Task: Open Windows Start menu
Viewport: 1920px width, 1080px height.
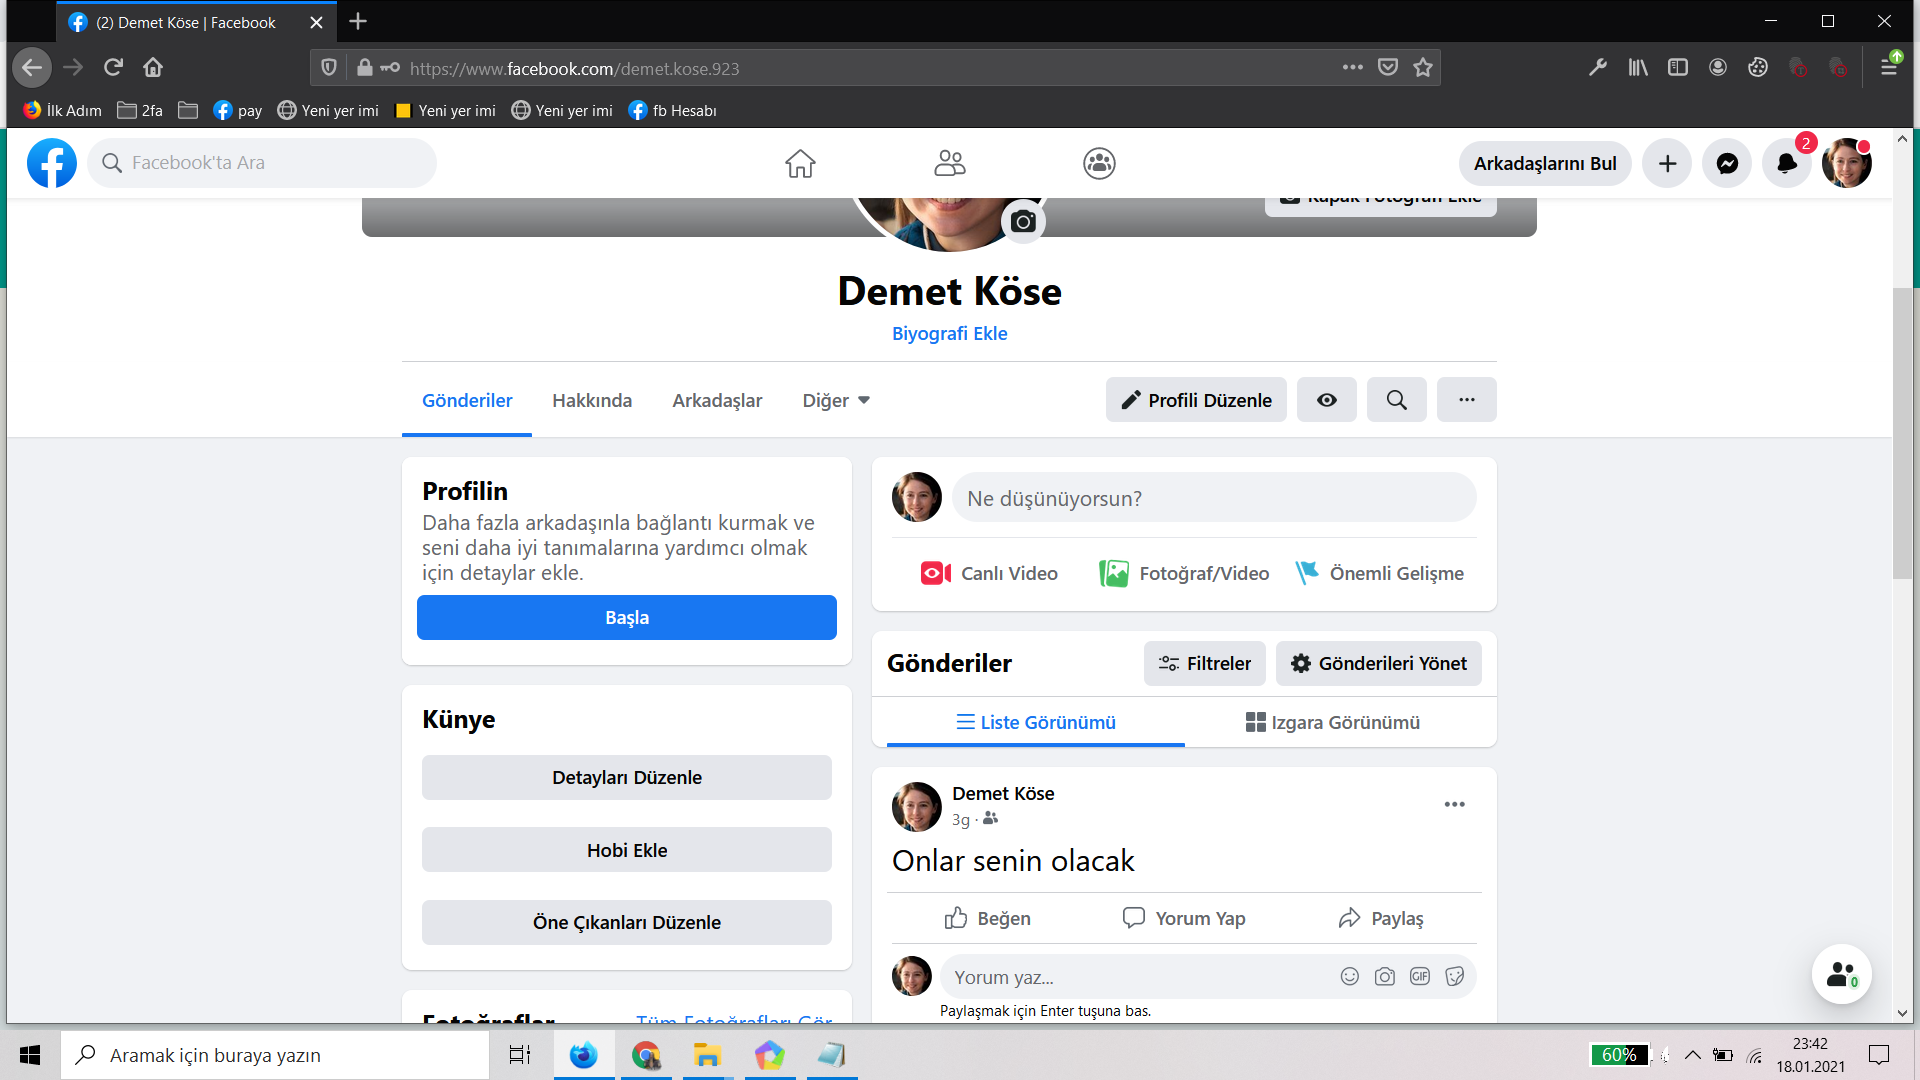Action: (30, 1055)
